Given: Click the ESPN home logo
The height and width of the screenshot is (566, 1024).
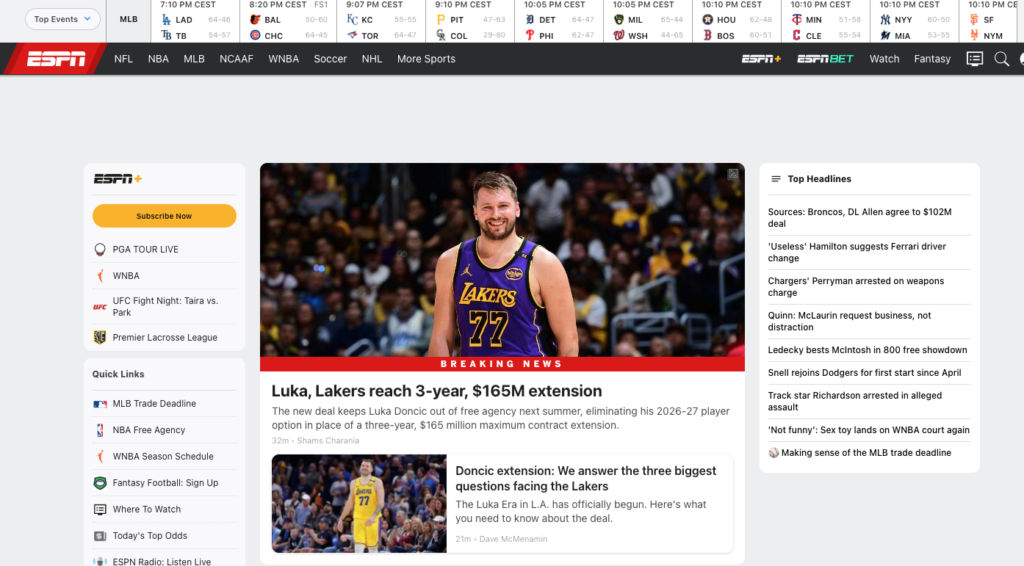Looking at the screenshot, I should coord(56,59).
